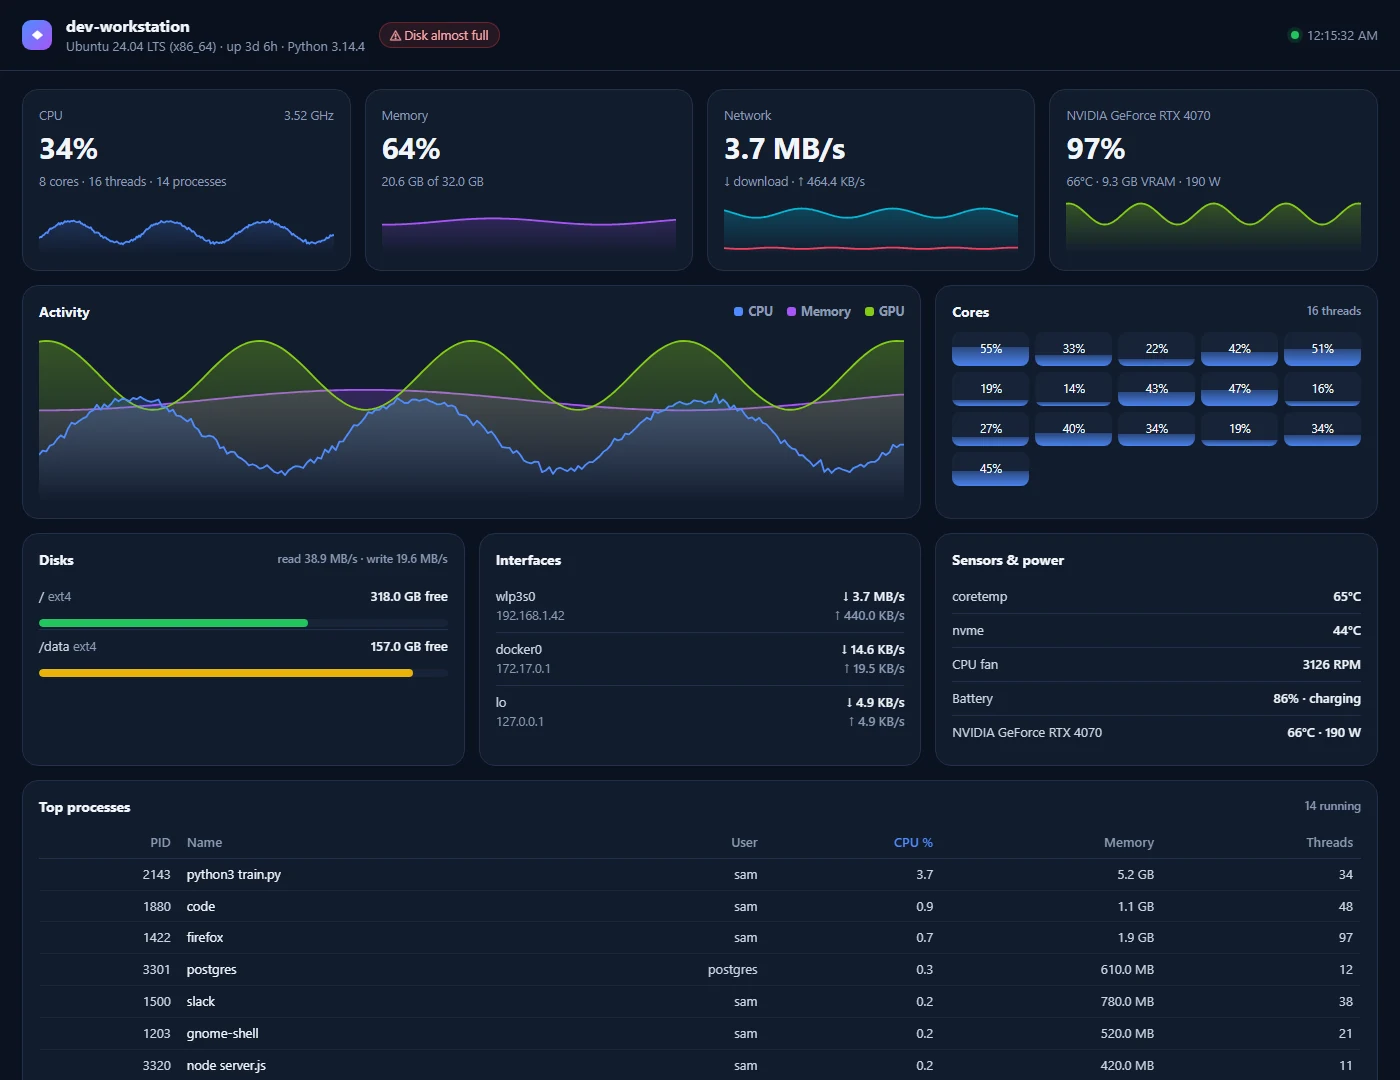This screenshot has height=1080, width=1400.
Task: Click the coretemp sensor row
Action: tap(1156, 597)
